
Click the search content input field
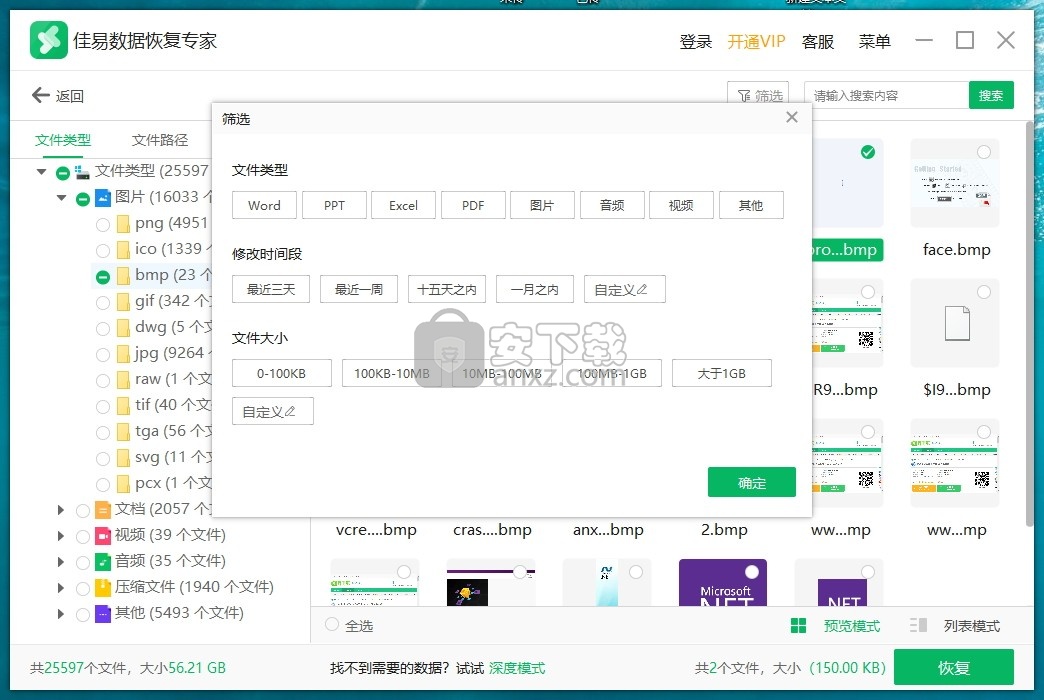[x=886, y=95]
